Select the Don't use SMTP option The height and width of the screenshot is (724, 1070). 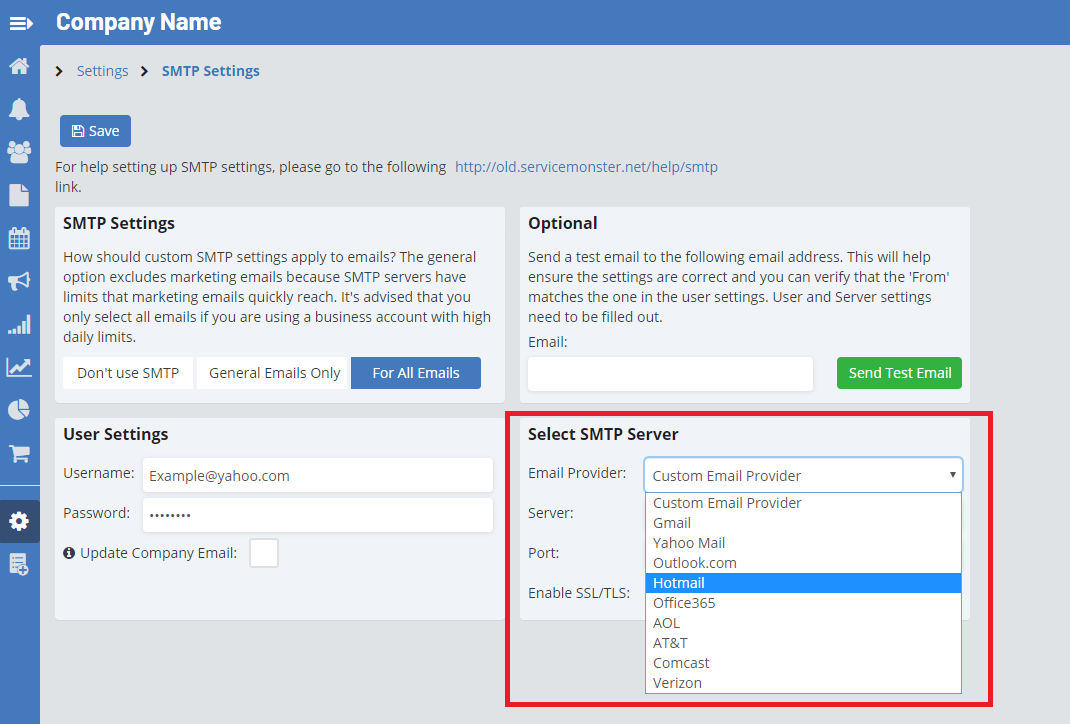tap(127, 373)
